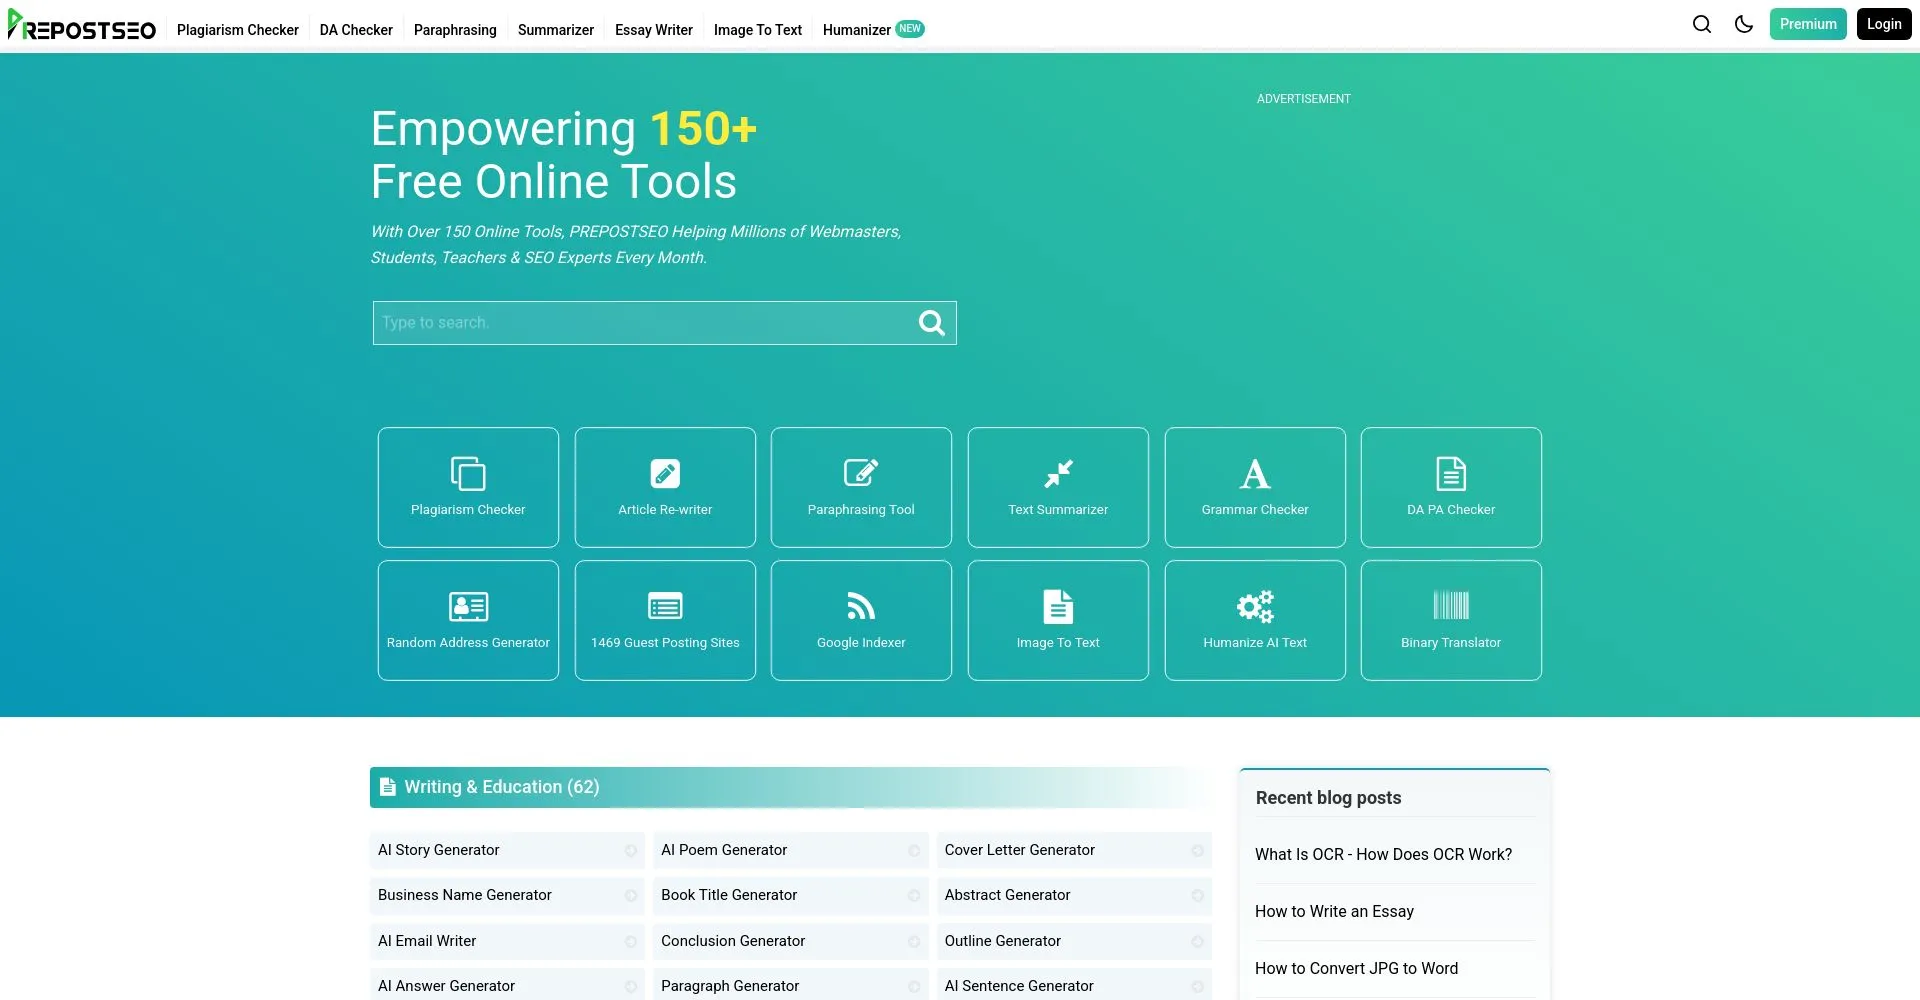Click the arrow icon beside AI Story Generator

coord(631,851)
